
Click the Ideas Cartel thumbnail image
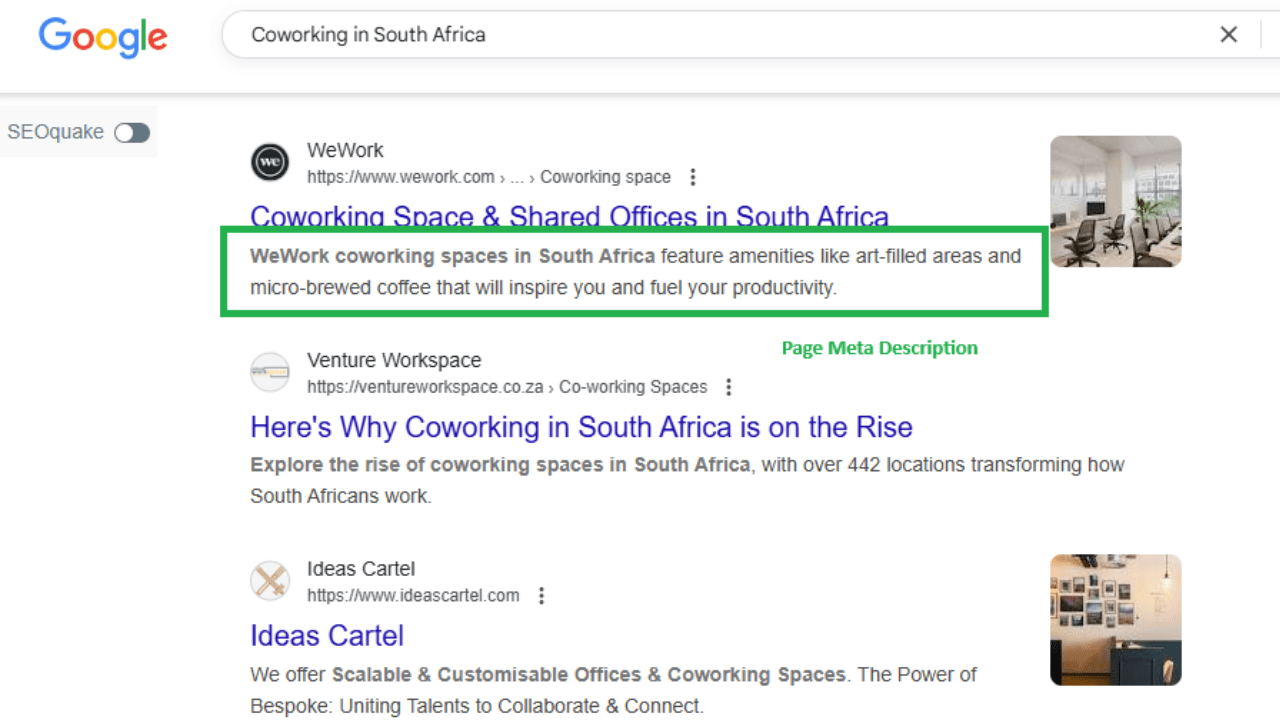[1115, 620]
